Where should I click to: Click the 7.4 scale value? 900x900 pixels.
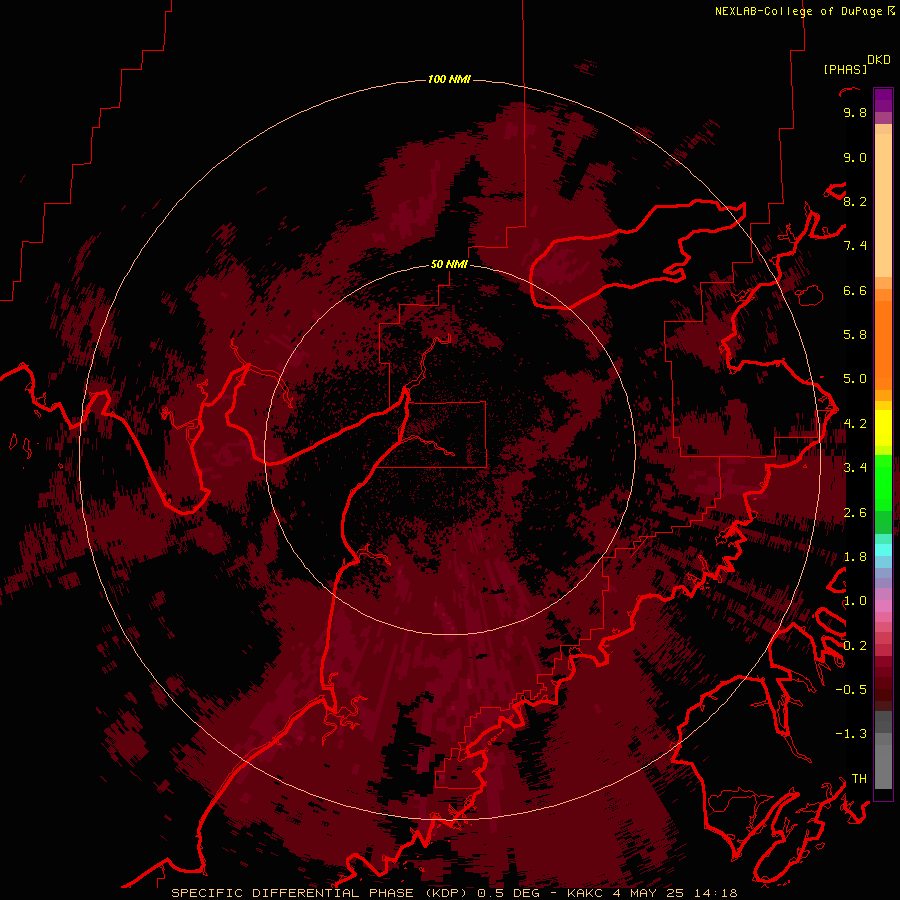(x=855, y=246)
